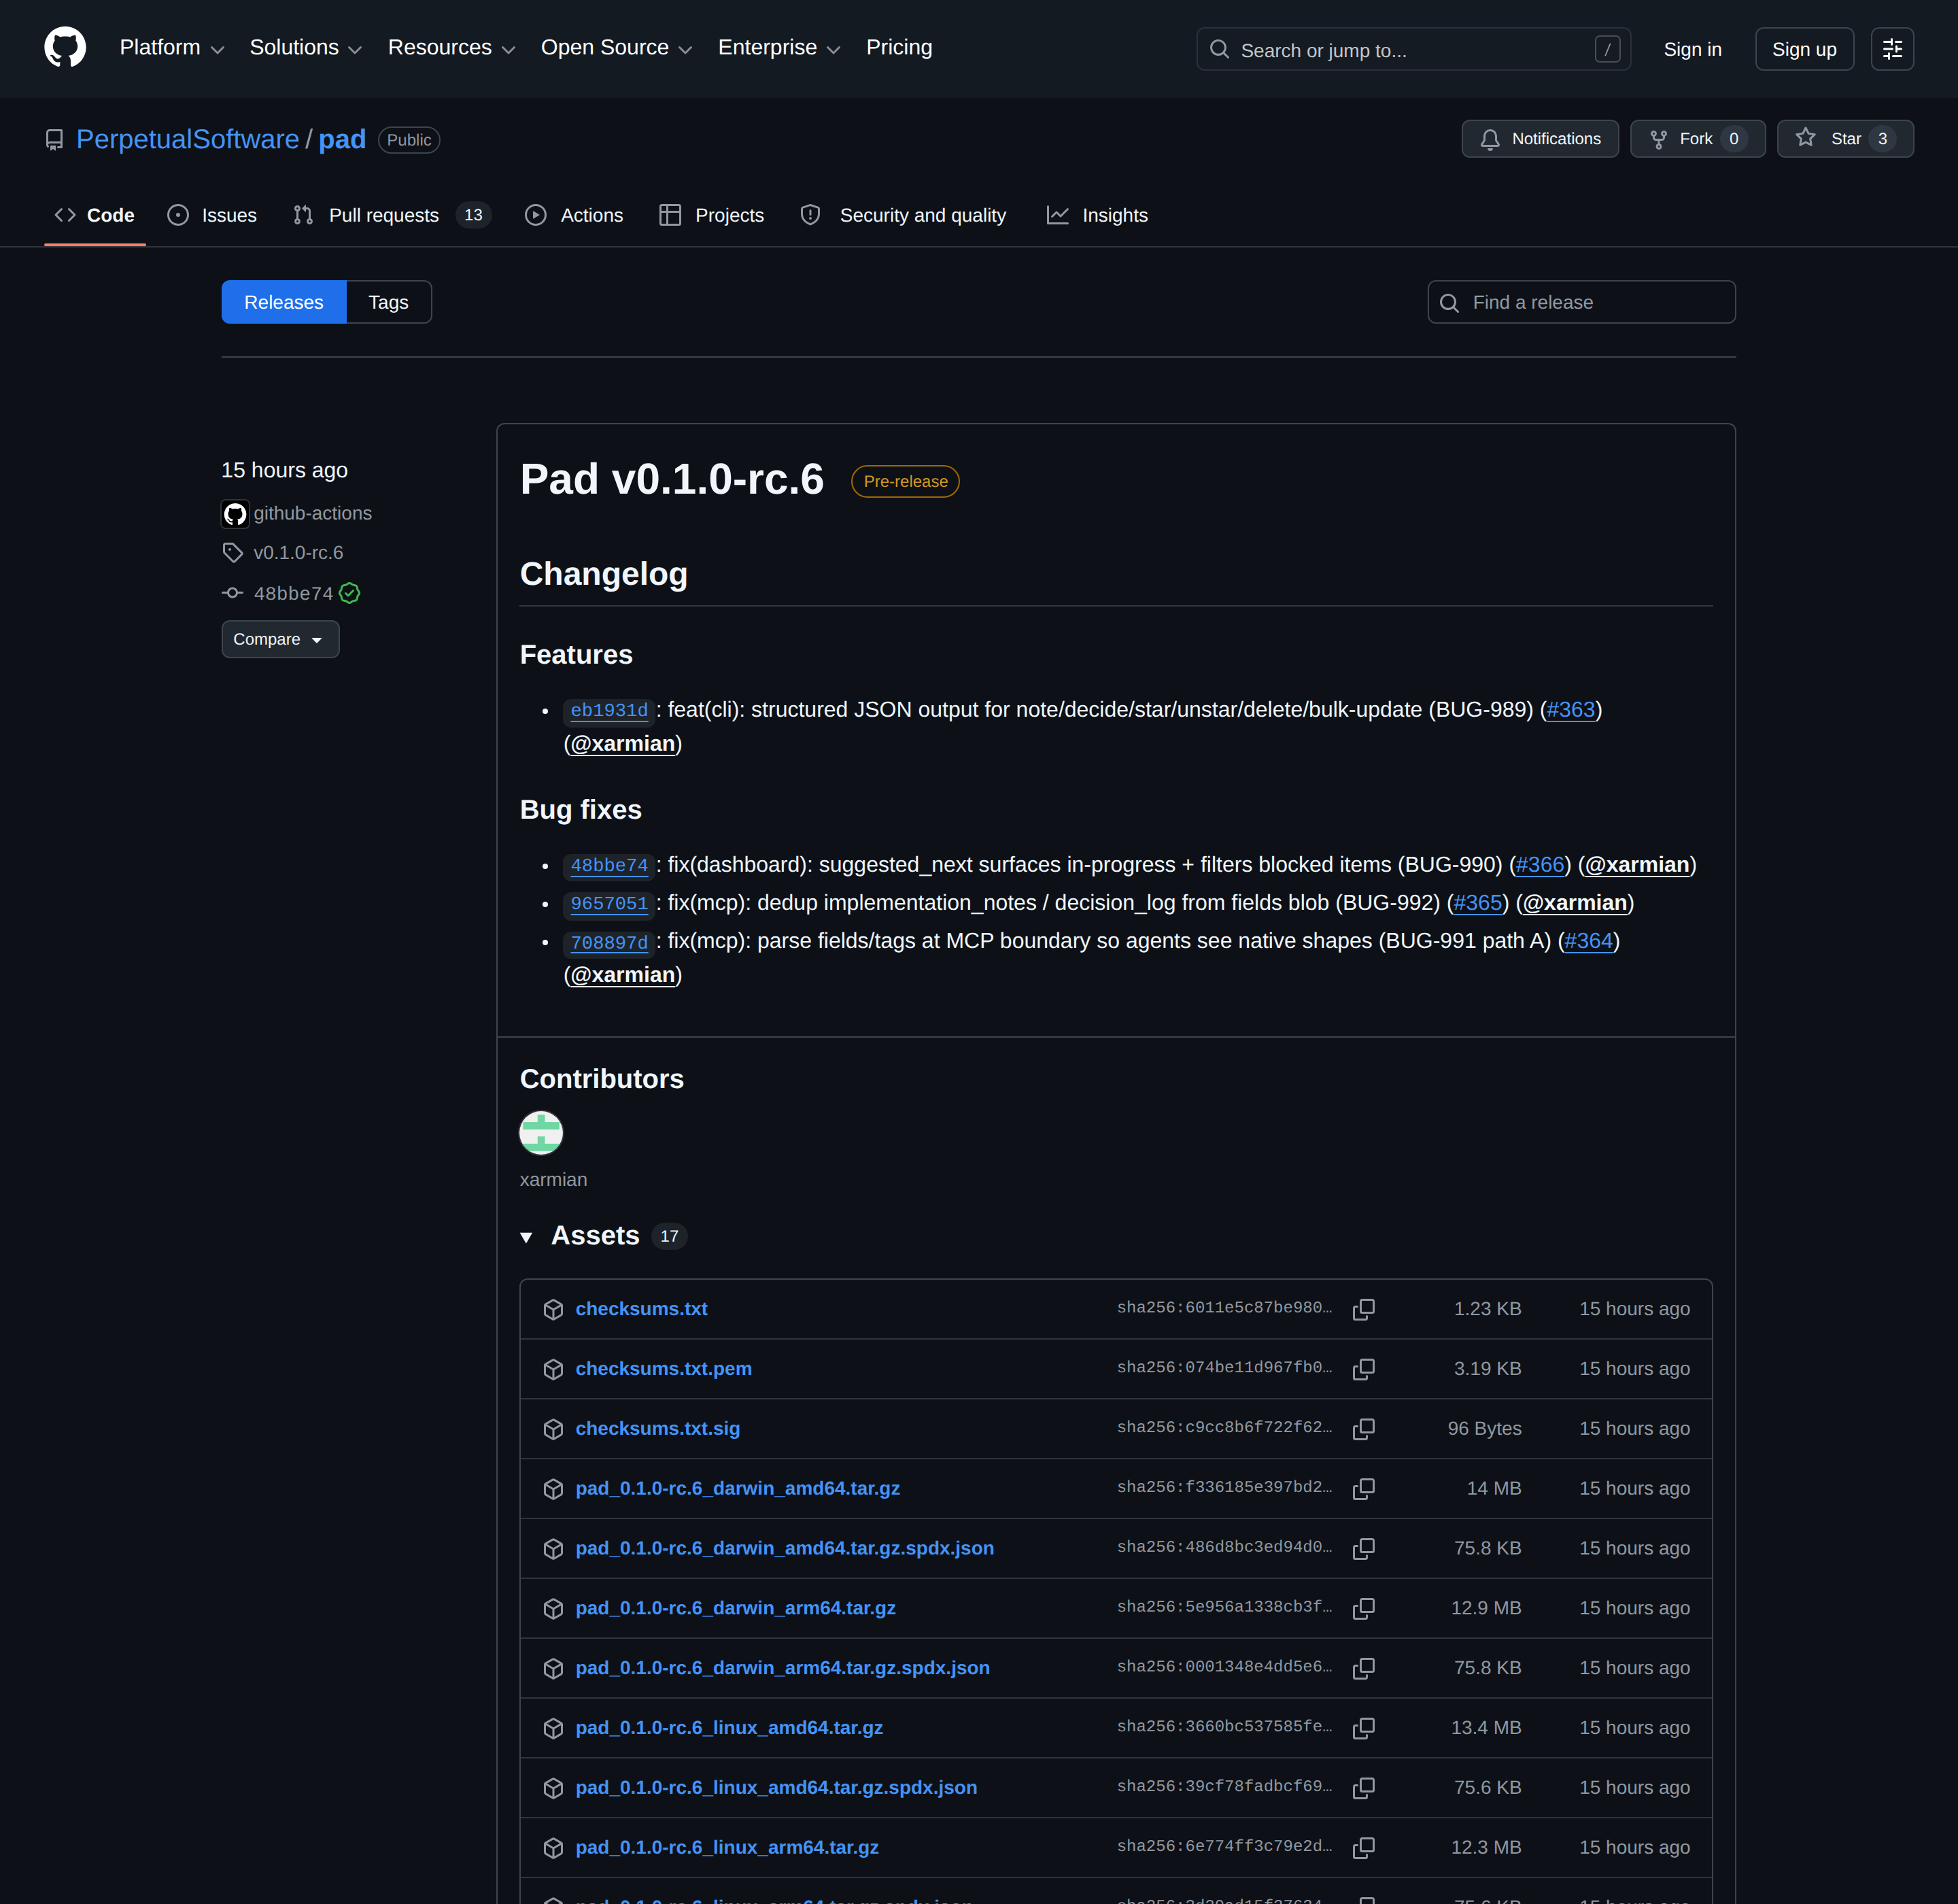Click the Sign up button
The image size is (1958, 1904).
click(1804, 49)
